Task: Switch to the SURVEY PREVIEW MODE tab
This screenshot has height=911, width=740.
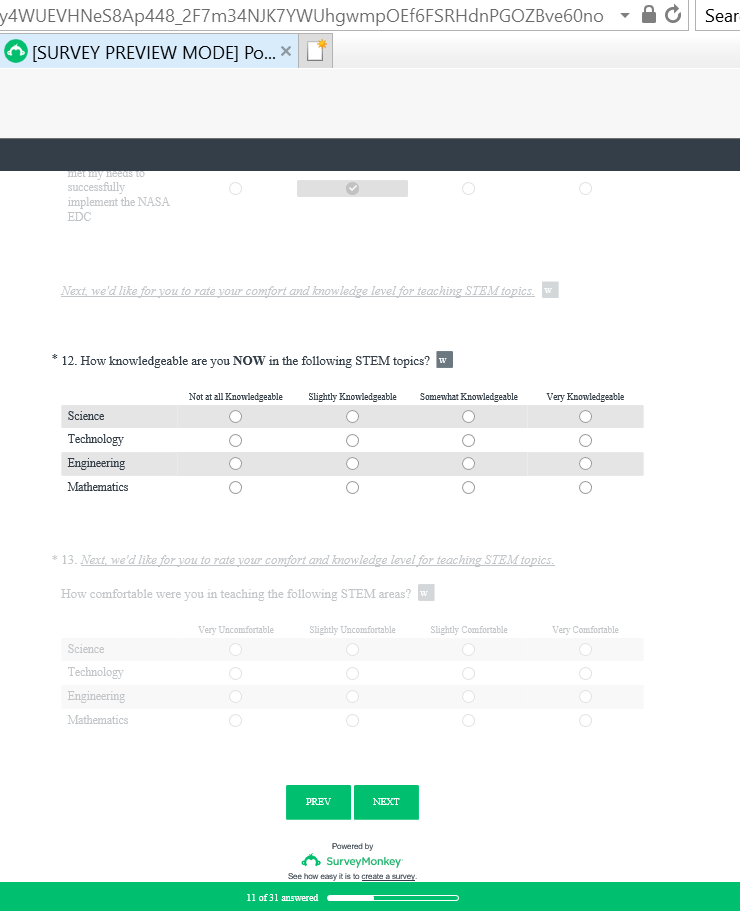Action: click(150, 52)
